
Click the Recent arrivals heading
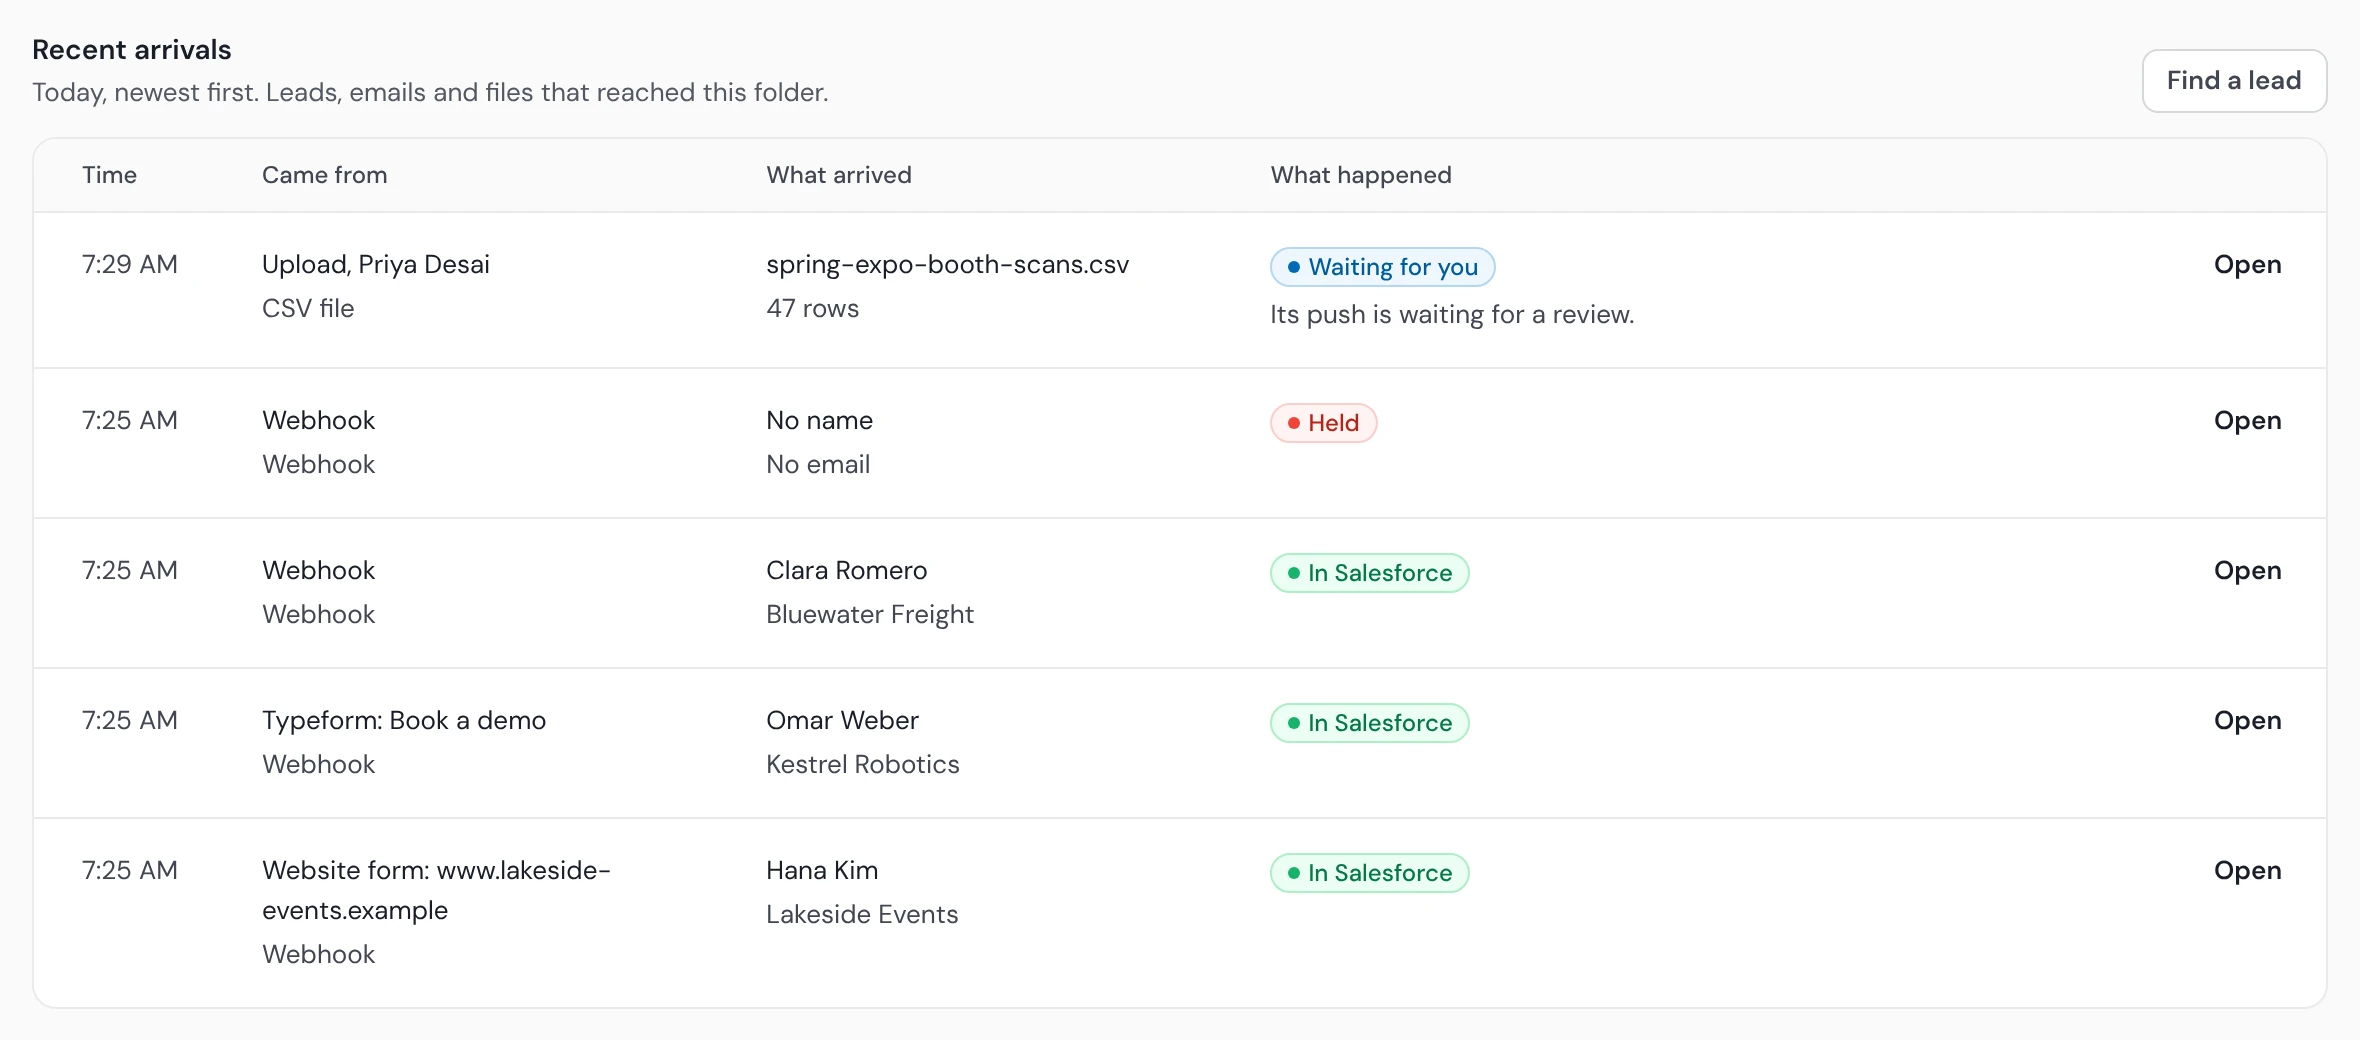point(132,50)
